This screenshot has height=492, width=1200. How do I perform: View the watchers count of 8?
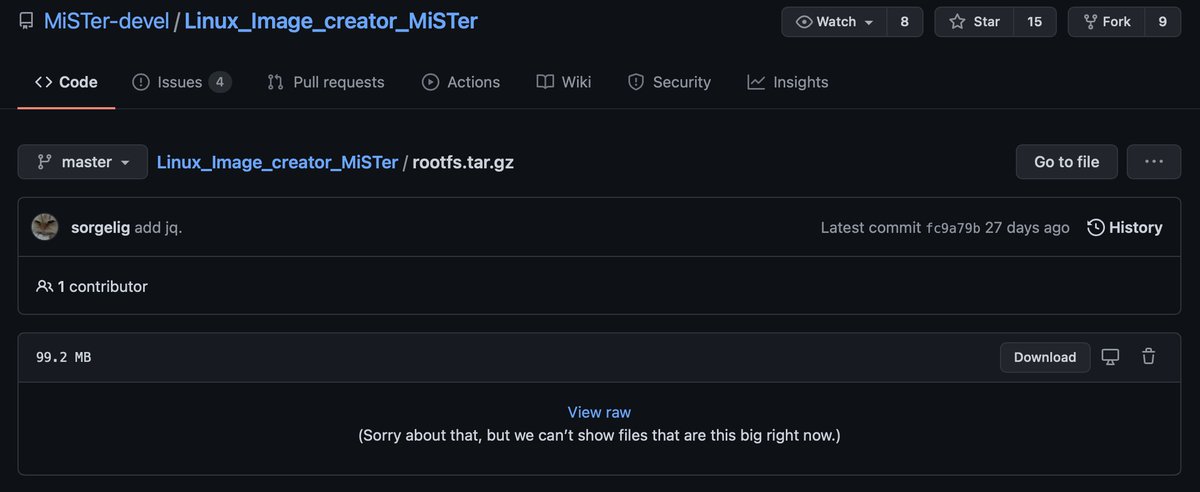pyautogui.click(x=905, y=22)
